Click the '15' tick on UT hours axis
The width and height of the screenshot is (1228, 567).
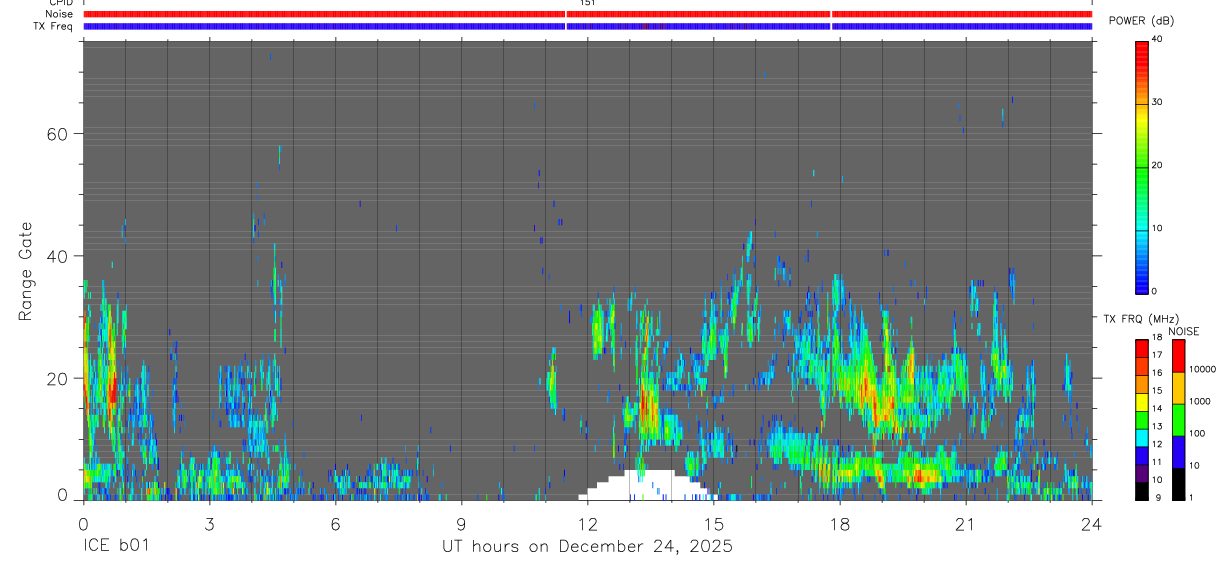[x=714, y=523]
